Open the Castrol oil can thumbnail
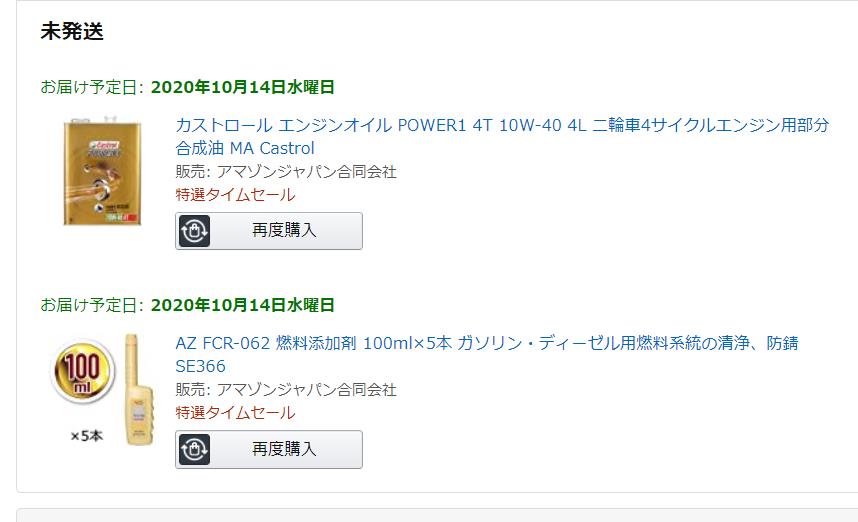Viewport: 858px width, 522px height. (102, 171)
